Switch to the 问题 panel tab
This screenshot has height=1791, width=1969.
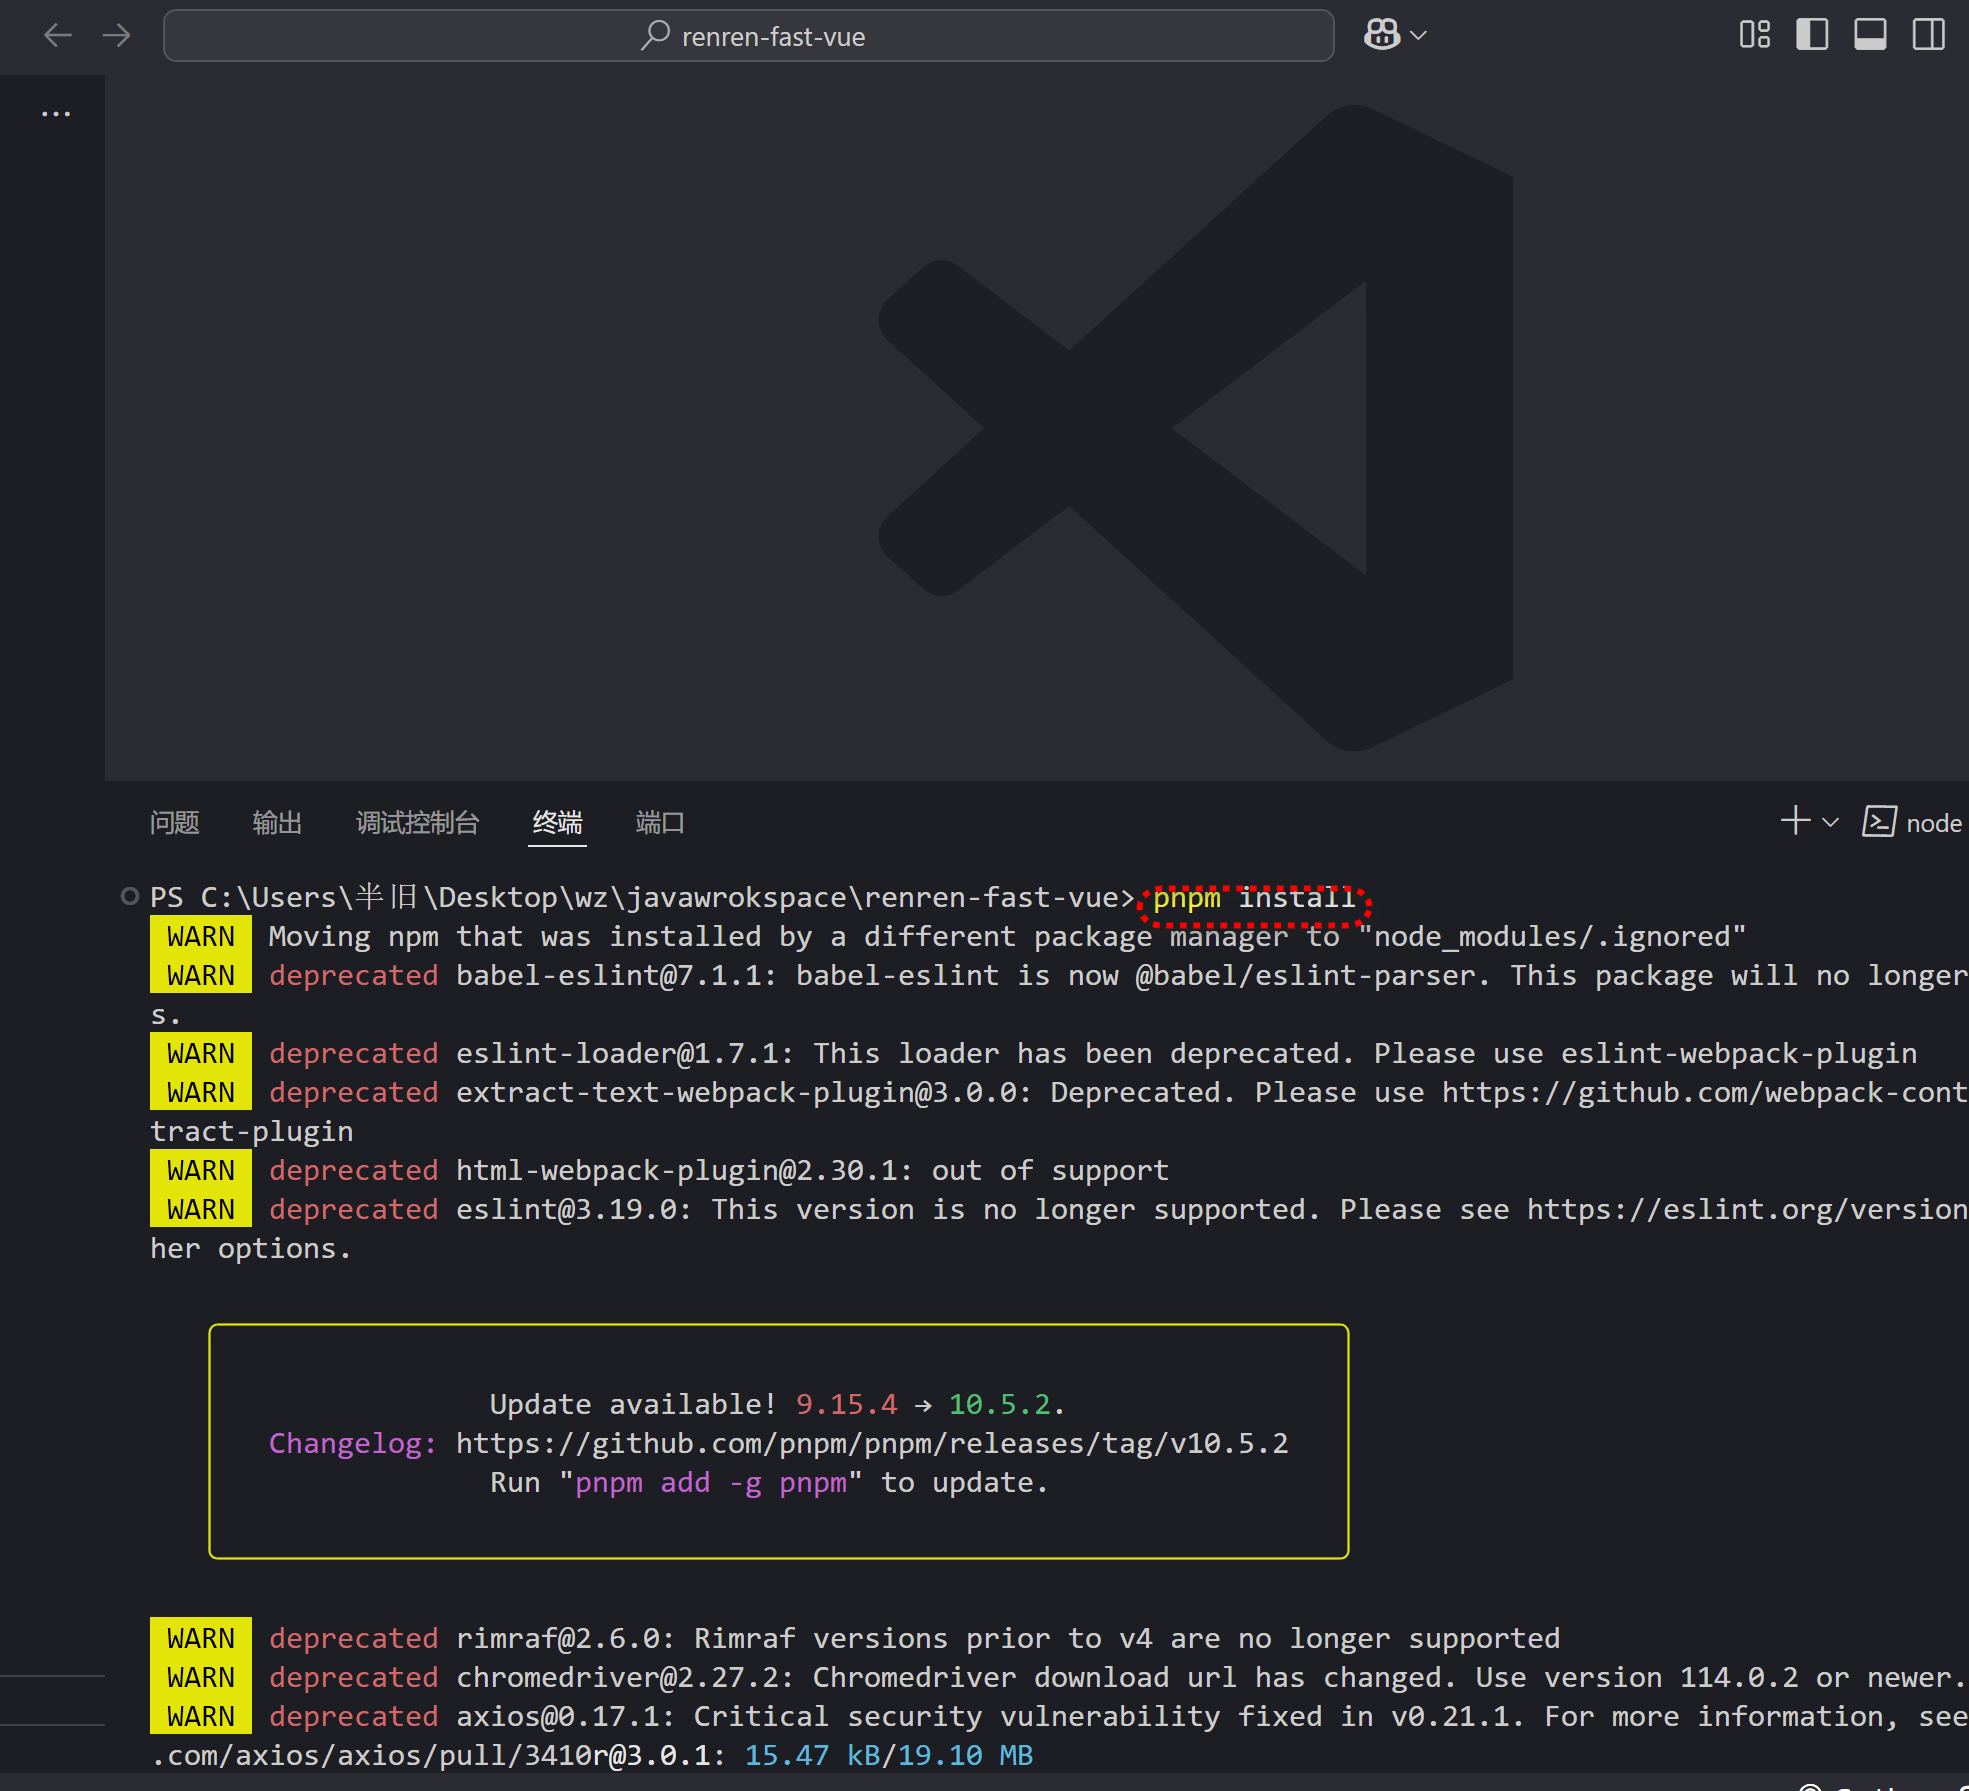click(175, 823)
